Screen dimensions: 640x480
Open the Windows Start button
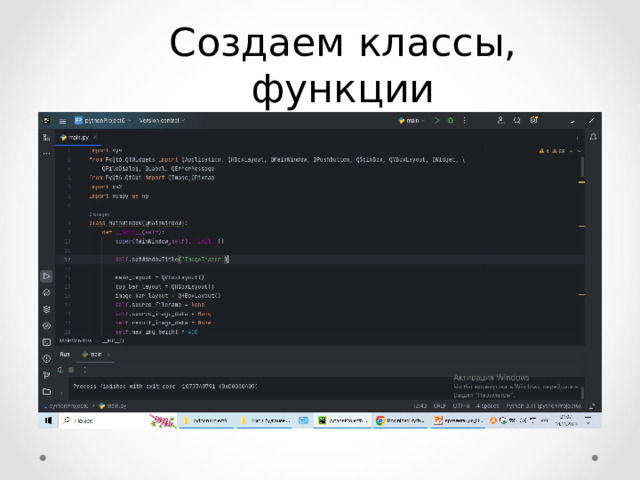[49, 420]
